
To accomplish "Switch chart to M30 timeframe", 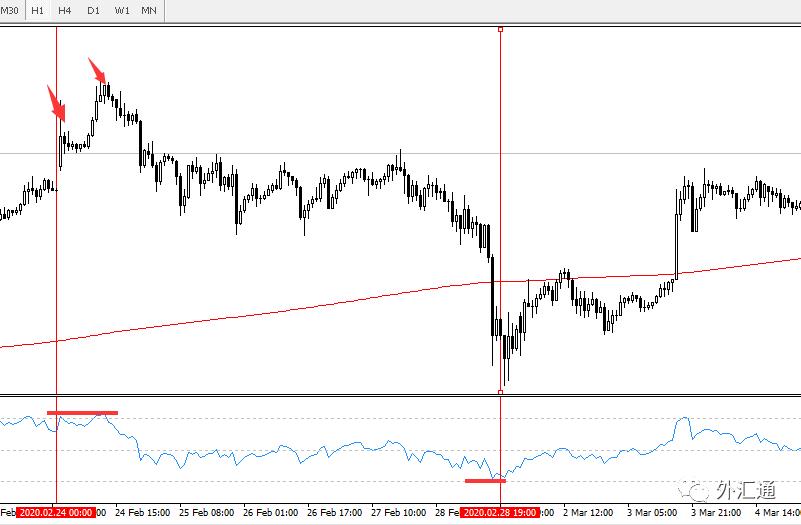I will pyautogui.click(x=10, y=10).
